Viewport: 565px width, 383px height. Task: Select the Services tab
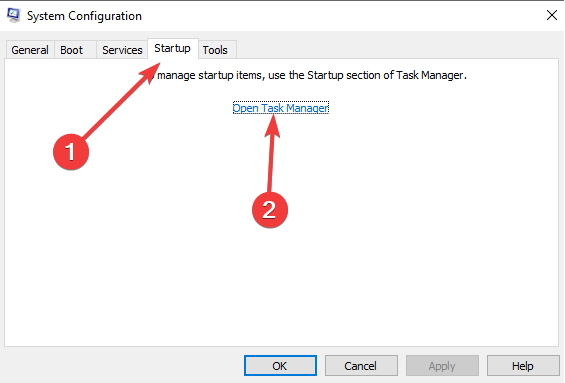(x=122, y=50)
